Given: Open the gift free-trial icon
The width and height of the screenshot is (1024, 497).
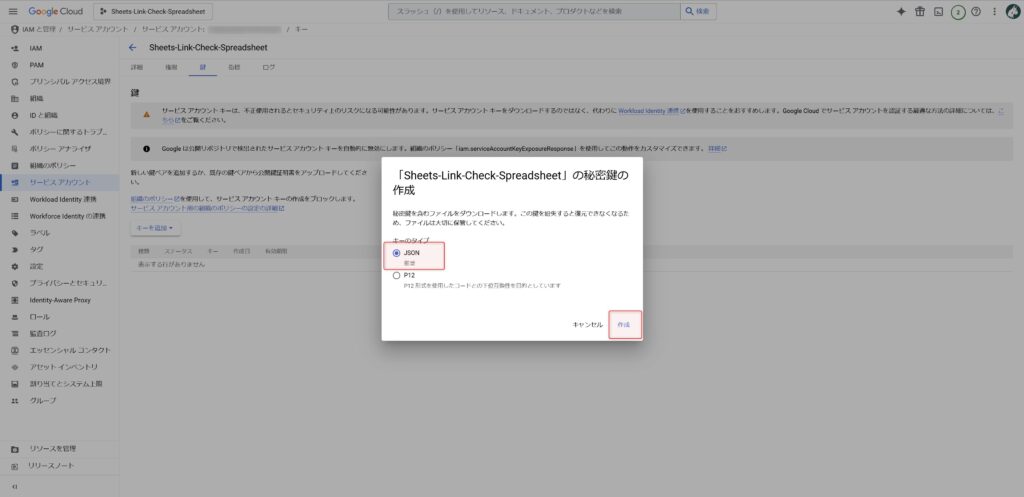Looking at the screenshot, I should tap(920, 11).
